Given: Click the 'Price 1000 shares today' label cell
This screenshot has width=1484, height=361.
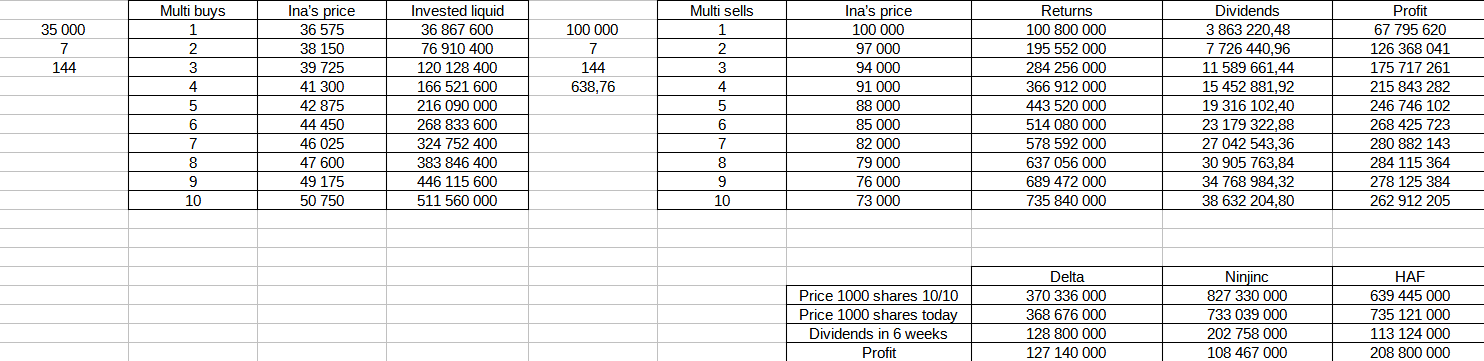Looking at the screenshot, I should point(879,315).
